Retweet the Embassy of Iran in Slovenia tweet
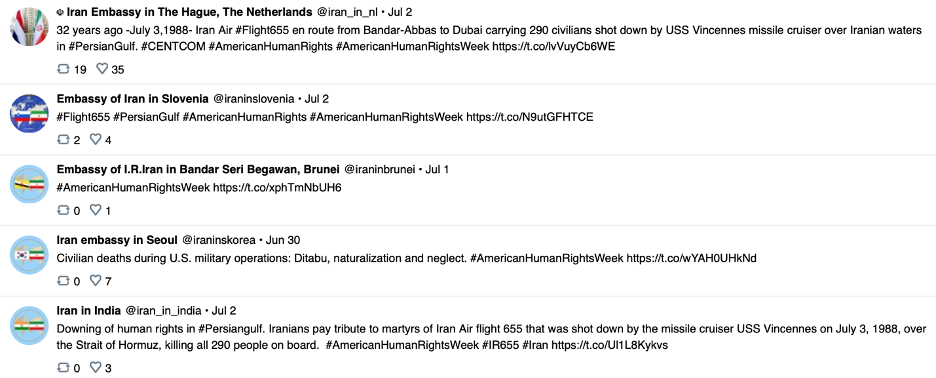The width and height of the screenshot is (936, 378). [63, 140]
